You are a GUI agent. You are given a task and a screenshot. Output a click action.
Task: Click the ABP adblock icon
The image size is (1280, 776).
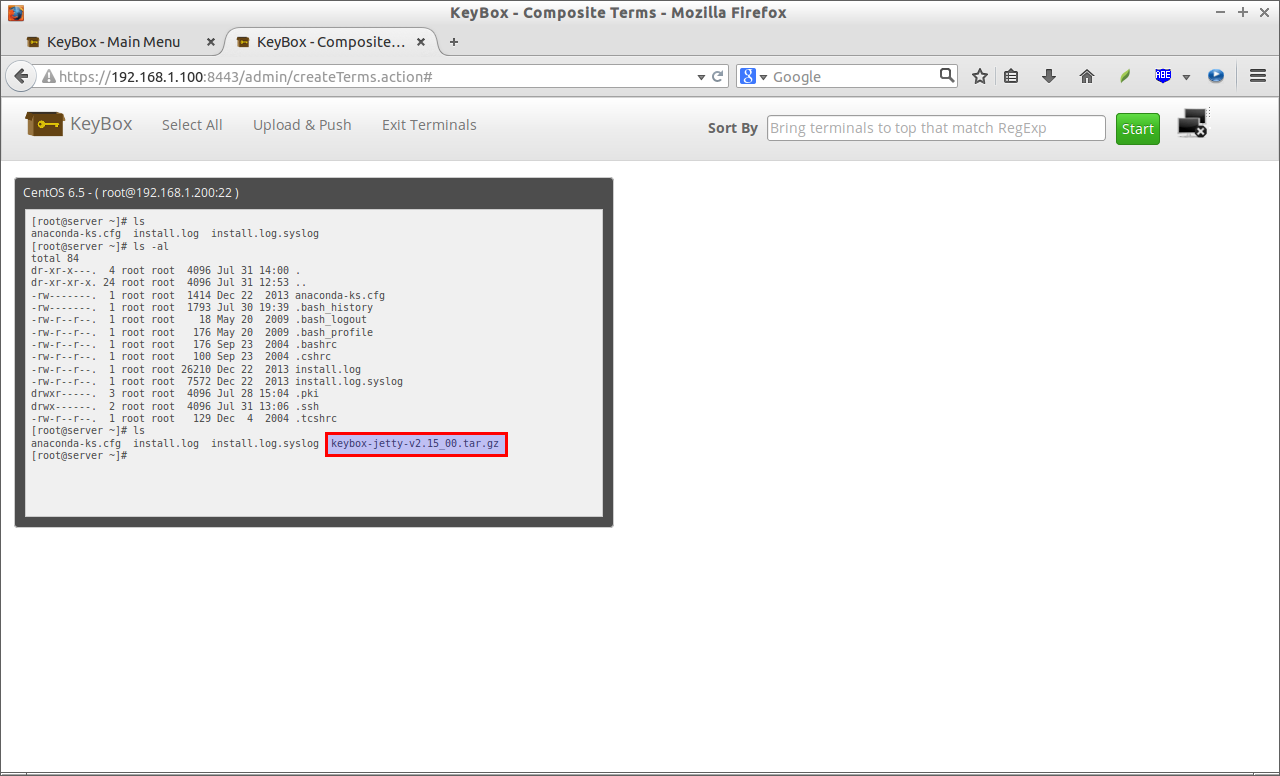click(1163, 76)
